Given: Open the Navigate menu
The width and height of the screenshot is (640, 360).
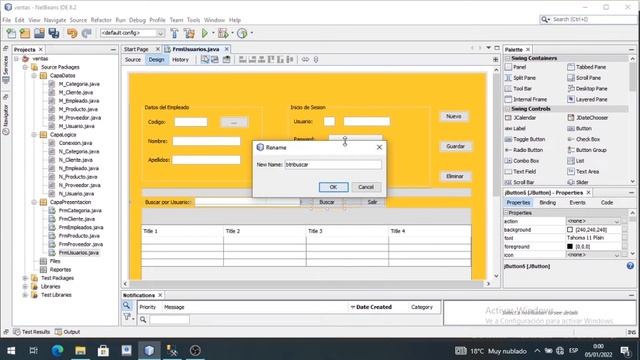Looking at the screenshot, I should click(x=55, y=20).
